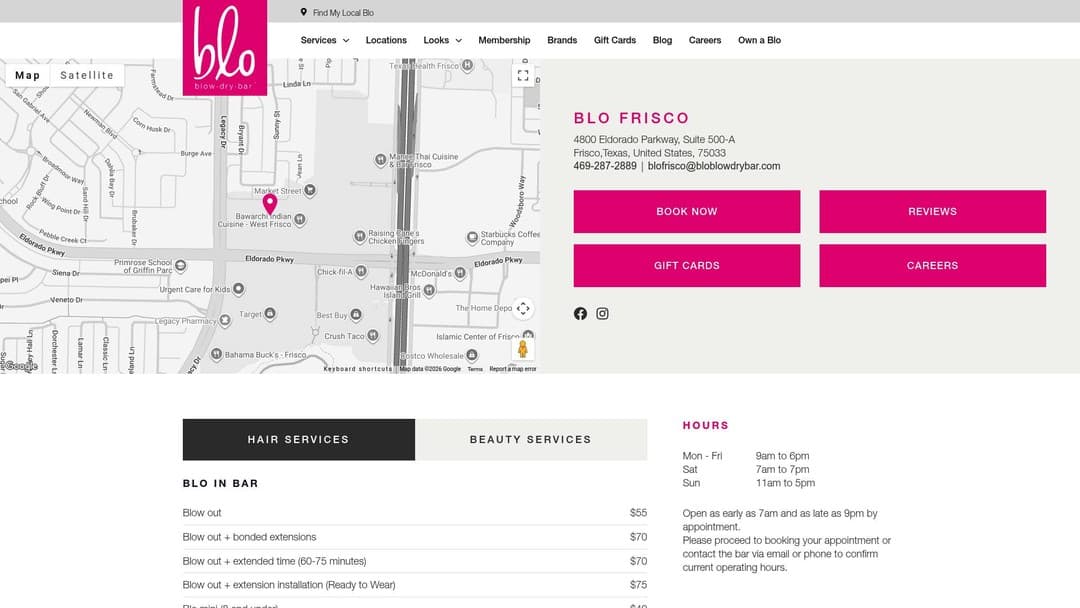
Task: Click the Starbucks Coffee Company map marker
Action: 472,238
